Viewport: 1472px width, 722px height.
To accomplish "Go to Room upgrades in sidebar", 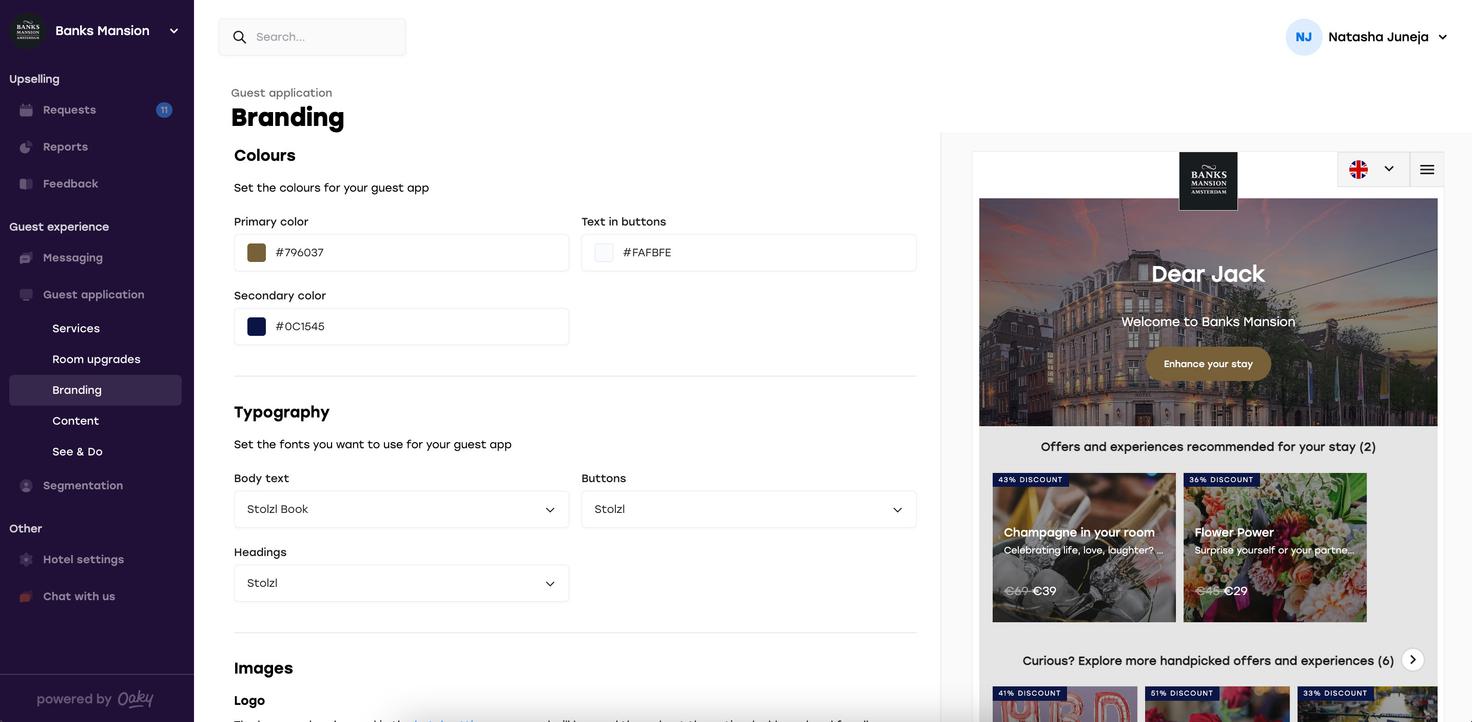I will pos(96,360).
